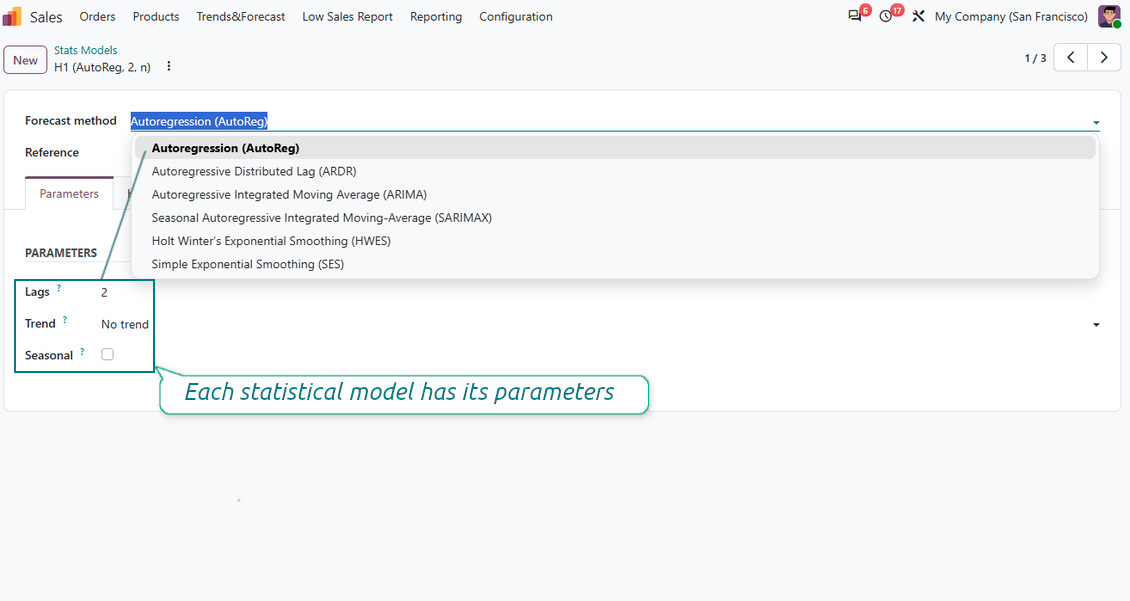Open the discuss messages icon
Image resolution: width=1130 pixels, height=601 pixels.
(x=855, y=16)
